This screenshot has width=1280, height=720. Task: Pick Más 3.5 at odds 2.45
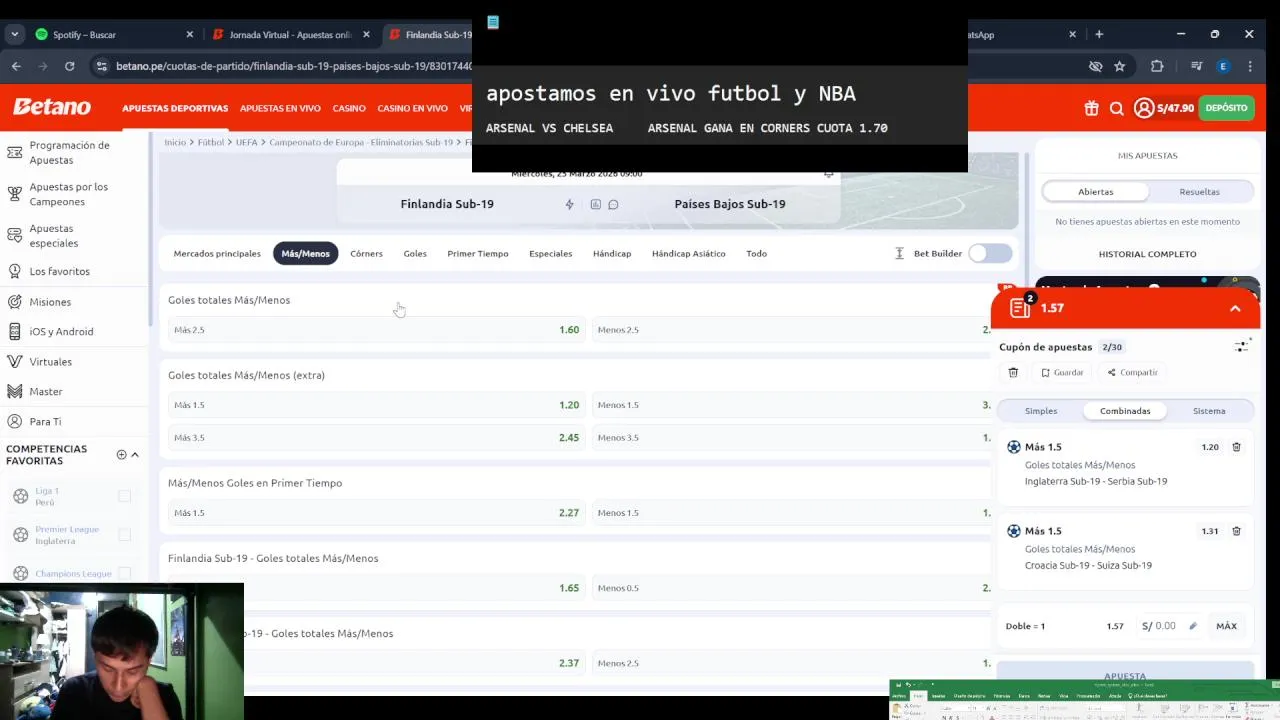coord(376,438)
